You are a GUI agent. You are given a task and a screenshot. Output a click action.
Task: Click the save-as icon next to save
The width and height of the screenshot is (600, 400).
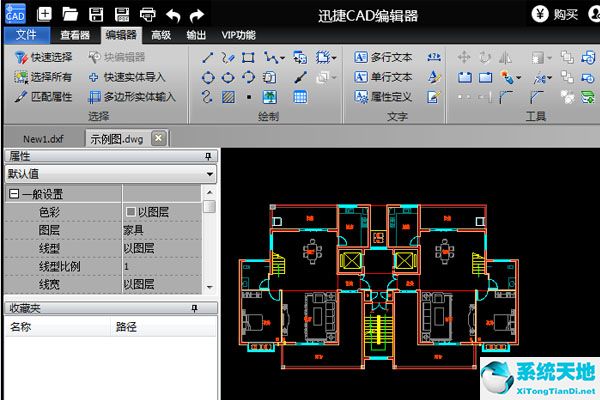click(x=122, y=15)
